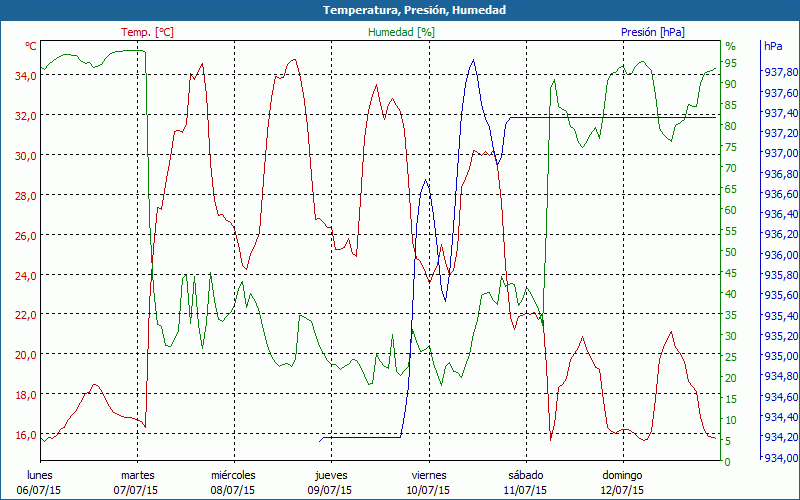This screenshot has width=800, height=500.
Task: Pick the martes 07/07/15 date label
Action: pyautogui.click(x=137, y=483)
